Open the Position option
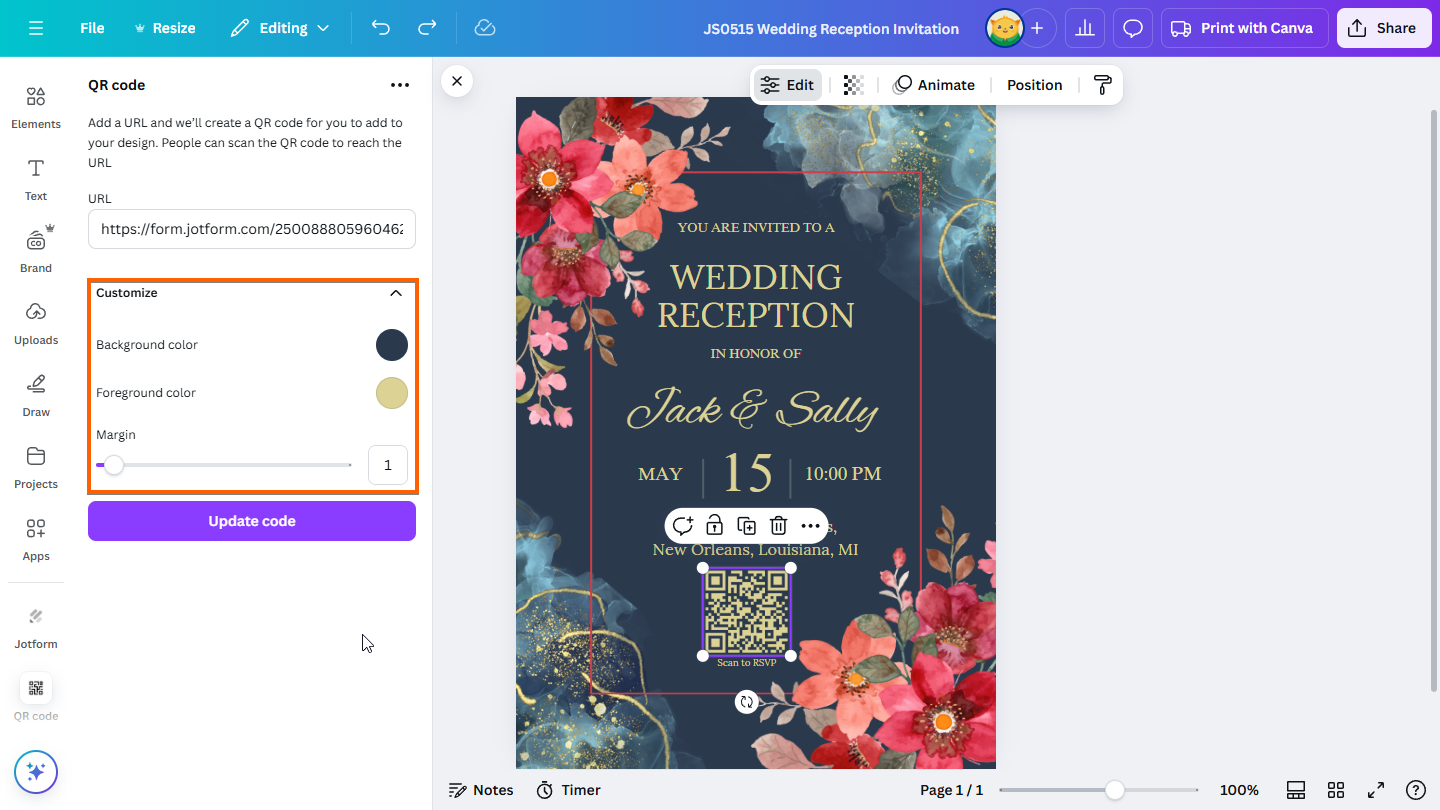 (1035, 85)
